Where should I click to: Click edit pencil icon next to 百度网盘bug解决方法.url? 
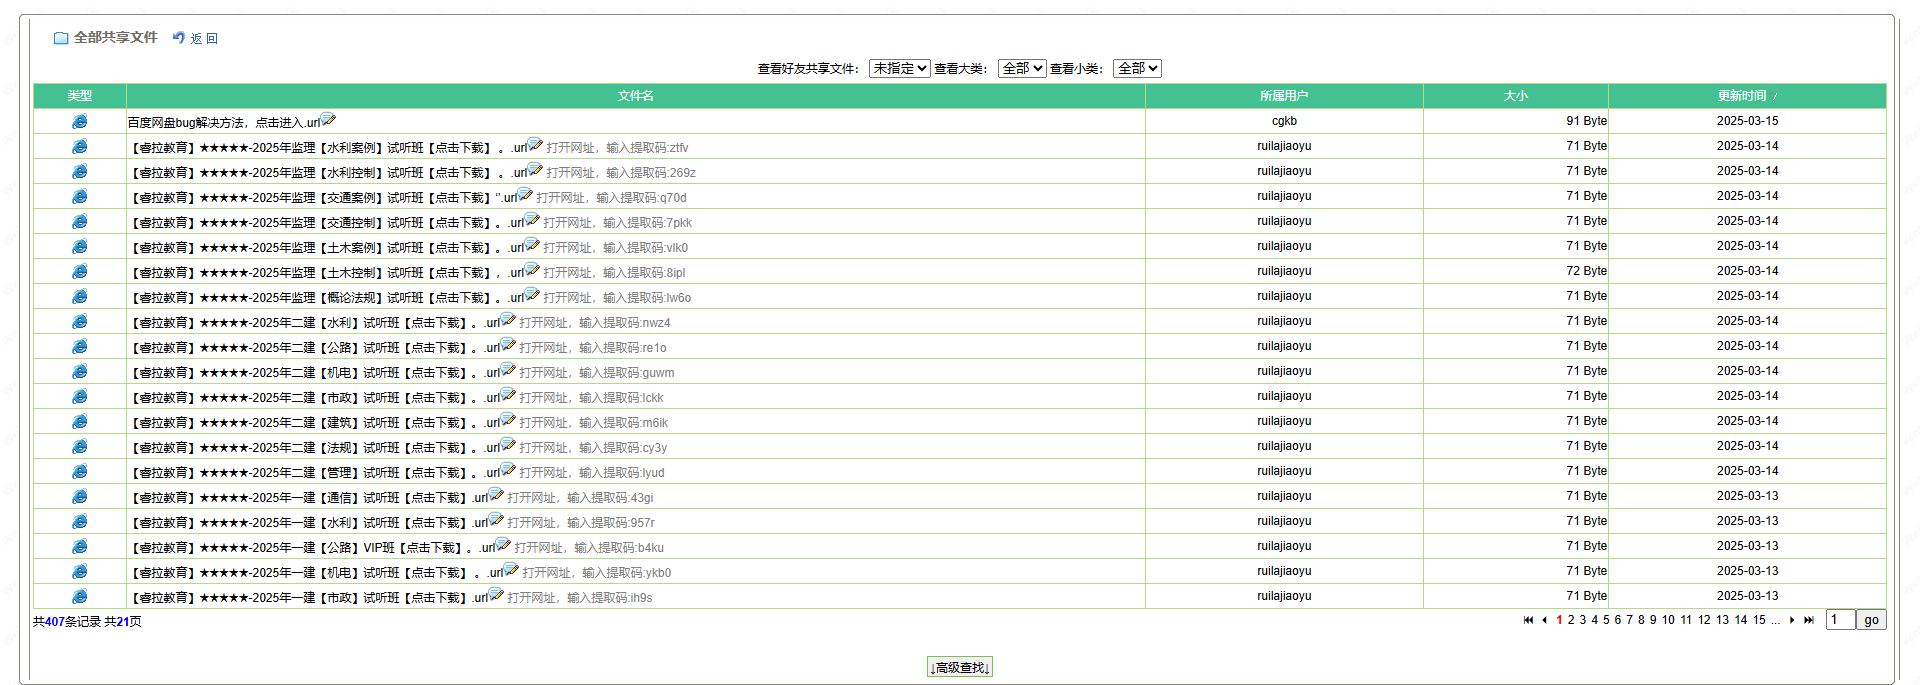(329, 120)
